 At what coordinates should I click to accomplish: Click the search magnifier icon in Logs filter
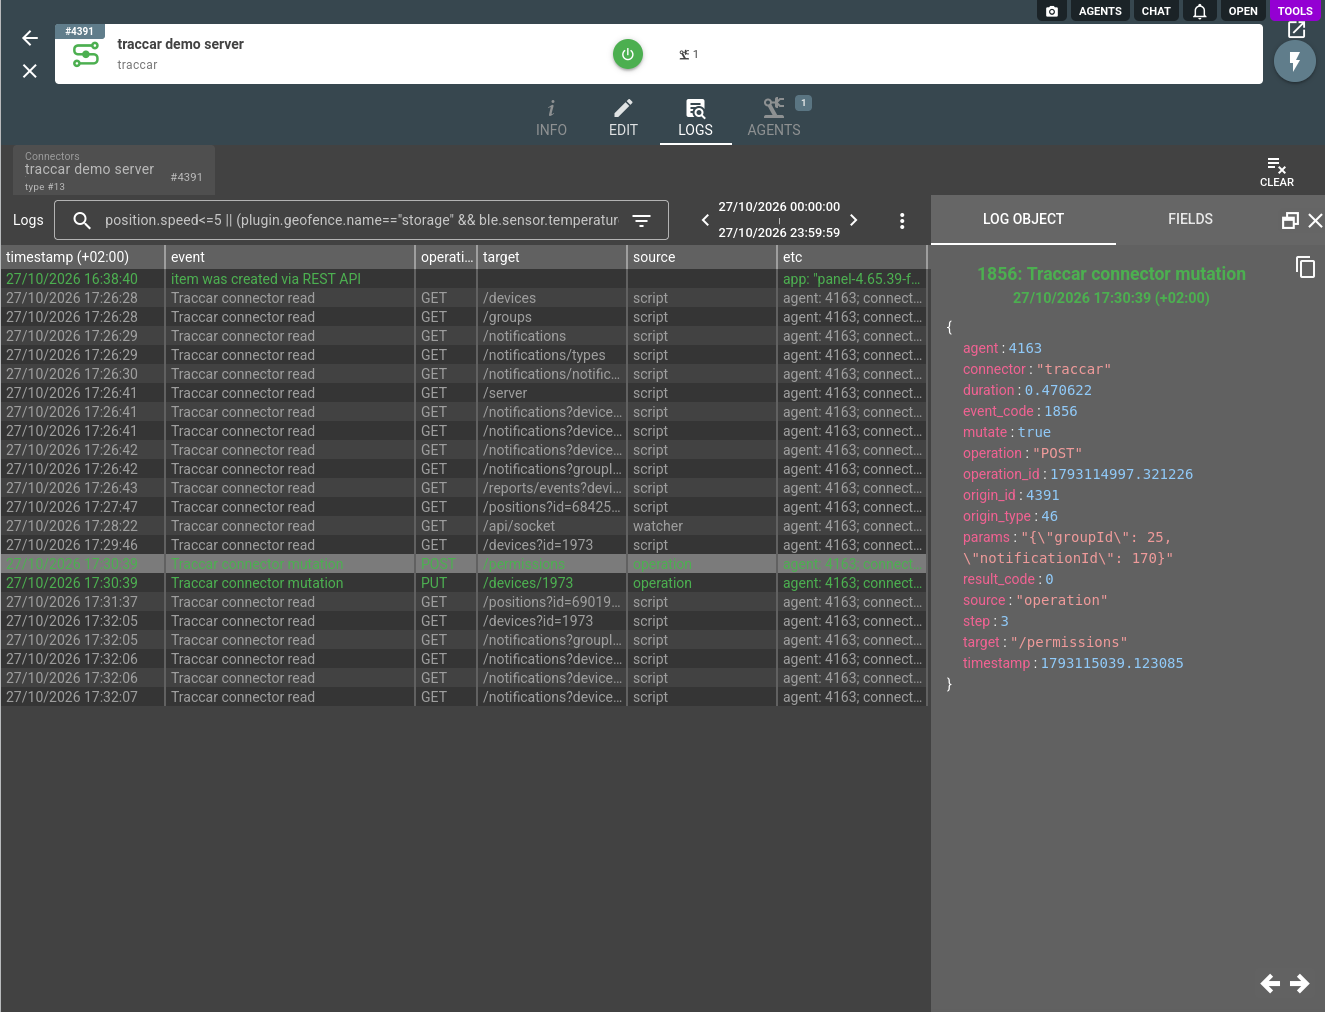click(82, 220)
